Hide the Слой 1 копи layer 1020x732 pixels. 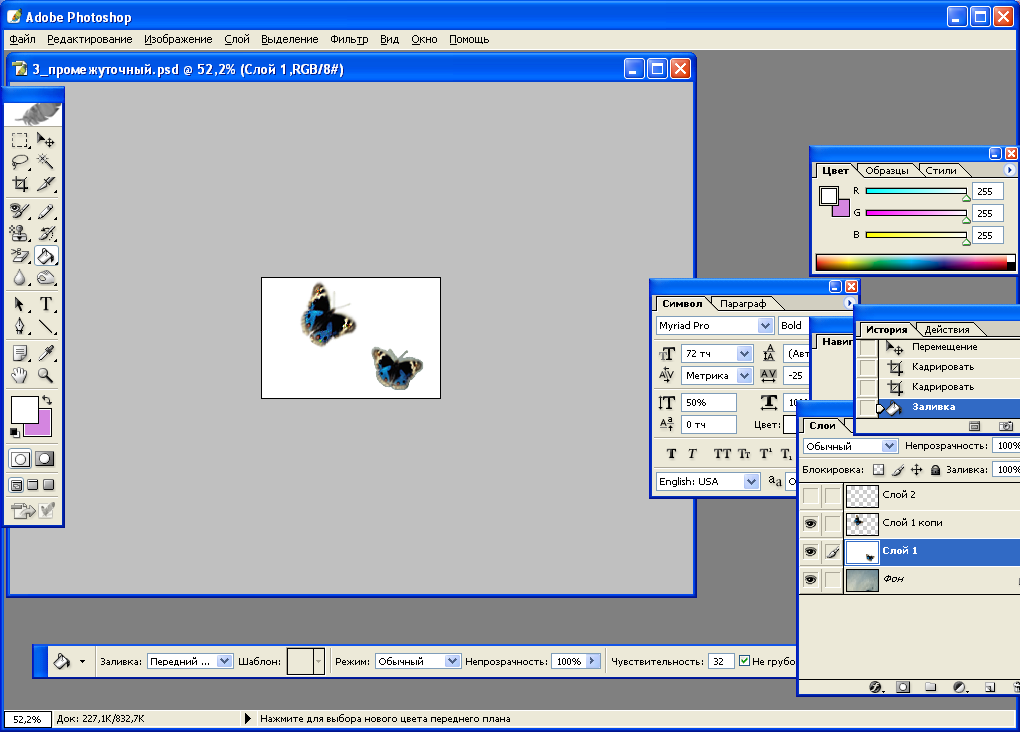point(811,523)
